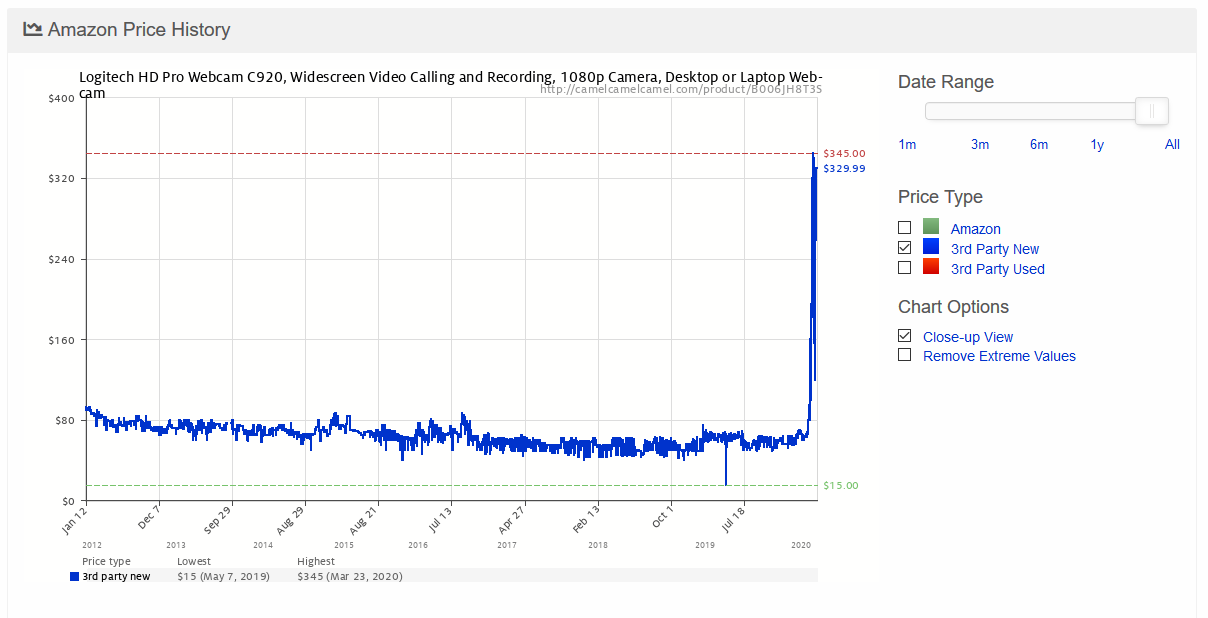Click the $345.00 highest price label

(x=844, y=153)
